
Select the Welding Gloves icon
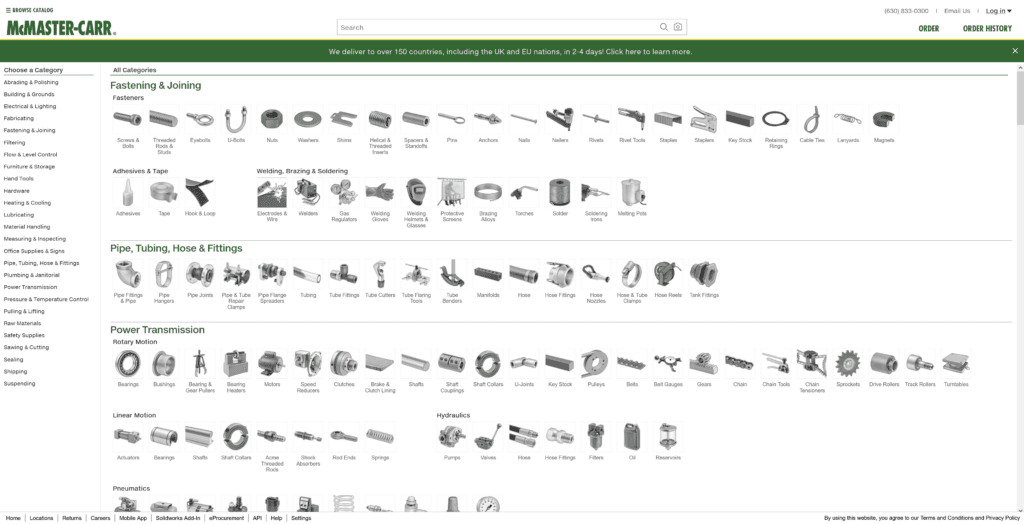point(380,193)
